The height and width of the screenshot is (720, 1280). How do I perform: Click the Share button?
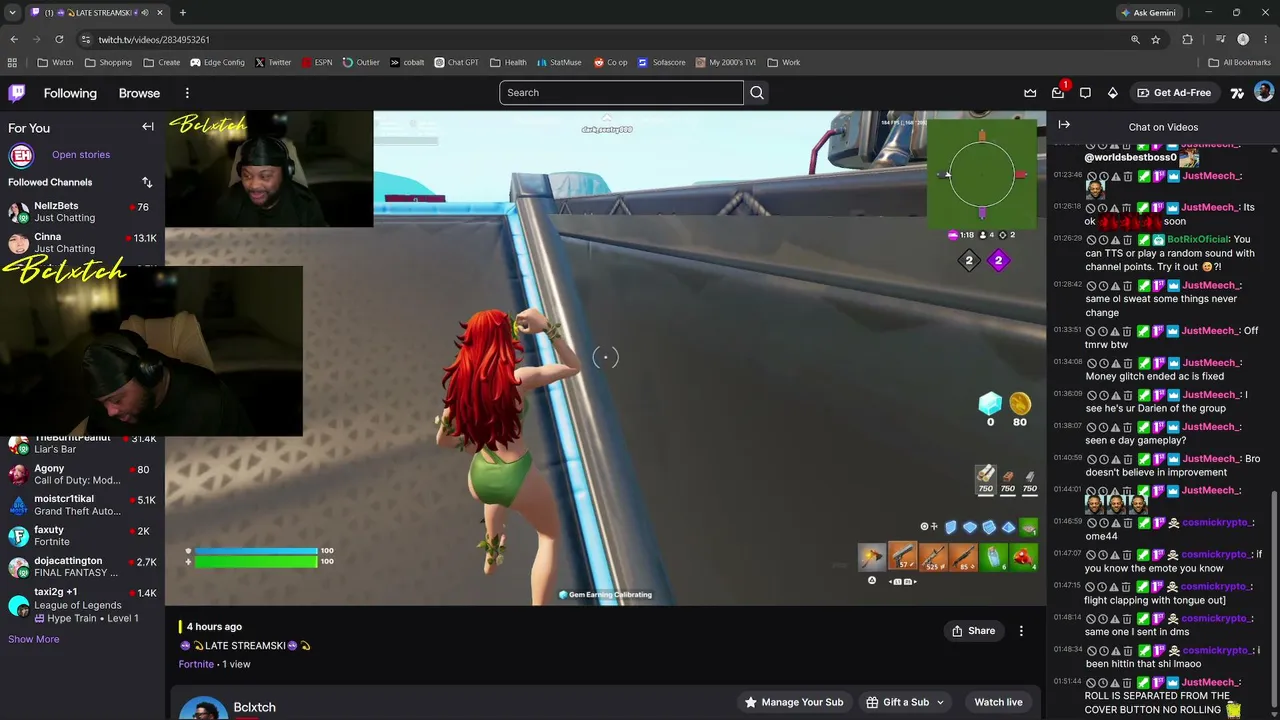pyautogui.click(x=973, y=631)
